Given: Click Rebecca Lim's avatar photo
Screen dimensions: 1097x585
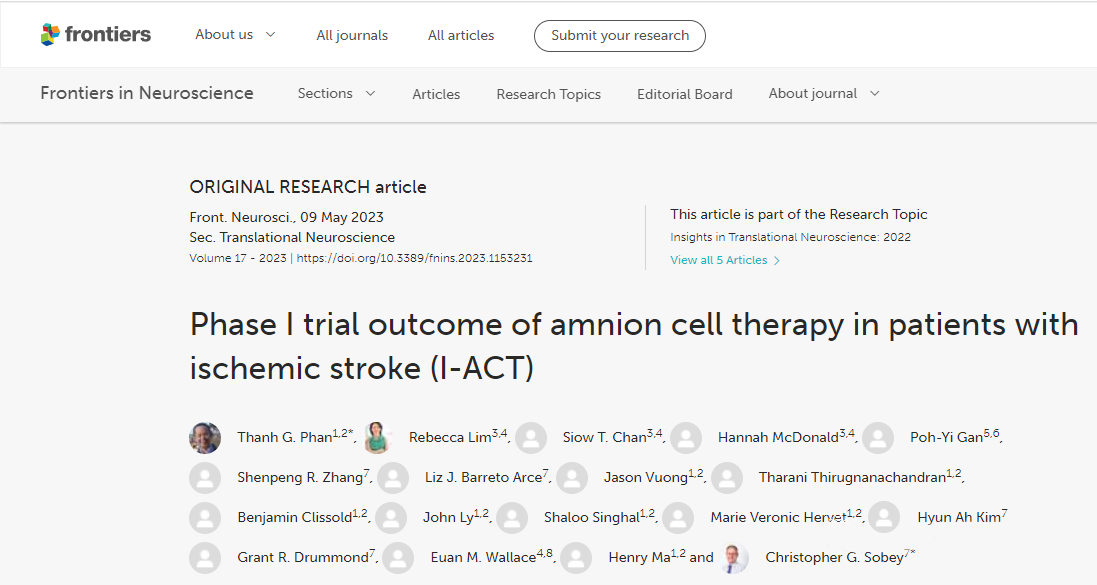Looking at the screenshot, I should click(377, 437).
